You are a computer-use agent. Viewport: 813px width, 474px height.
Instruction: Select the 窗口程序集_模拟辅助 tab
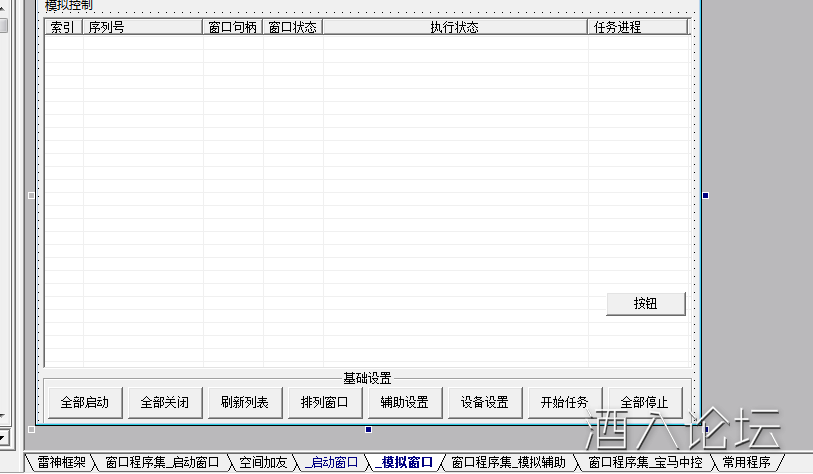508,462
